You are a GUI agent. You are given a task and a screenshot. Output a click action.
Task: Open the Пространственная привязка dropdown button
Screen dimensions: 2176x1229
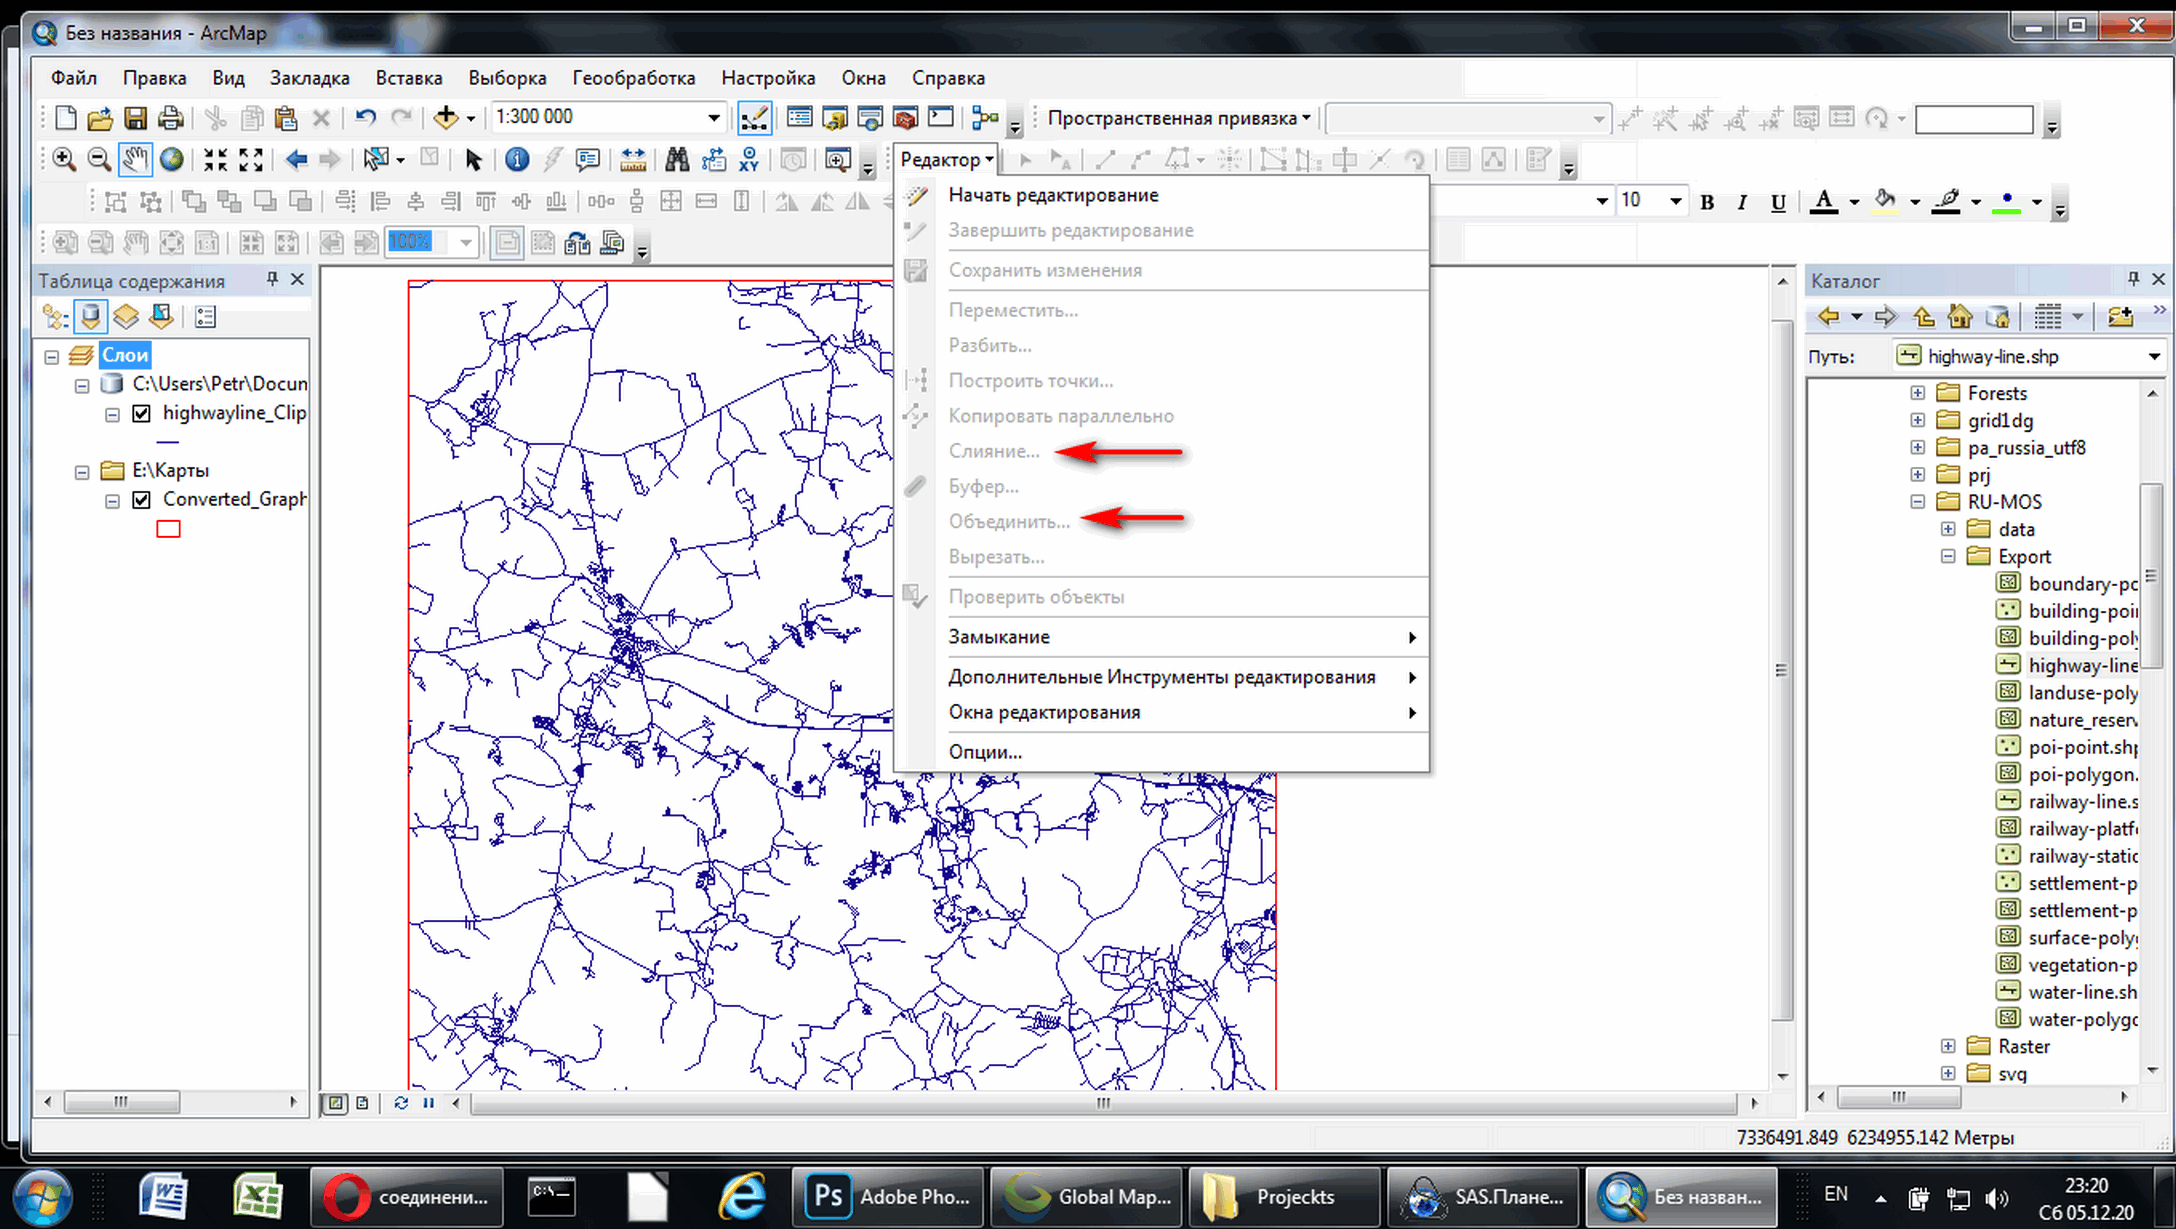pyautogui.click(x=1178, y=118)
